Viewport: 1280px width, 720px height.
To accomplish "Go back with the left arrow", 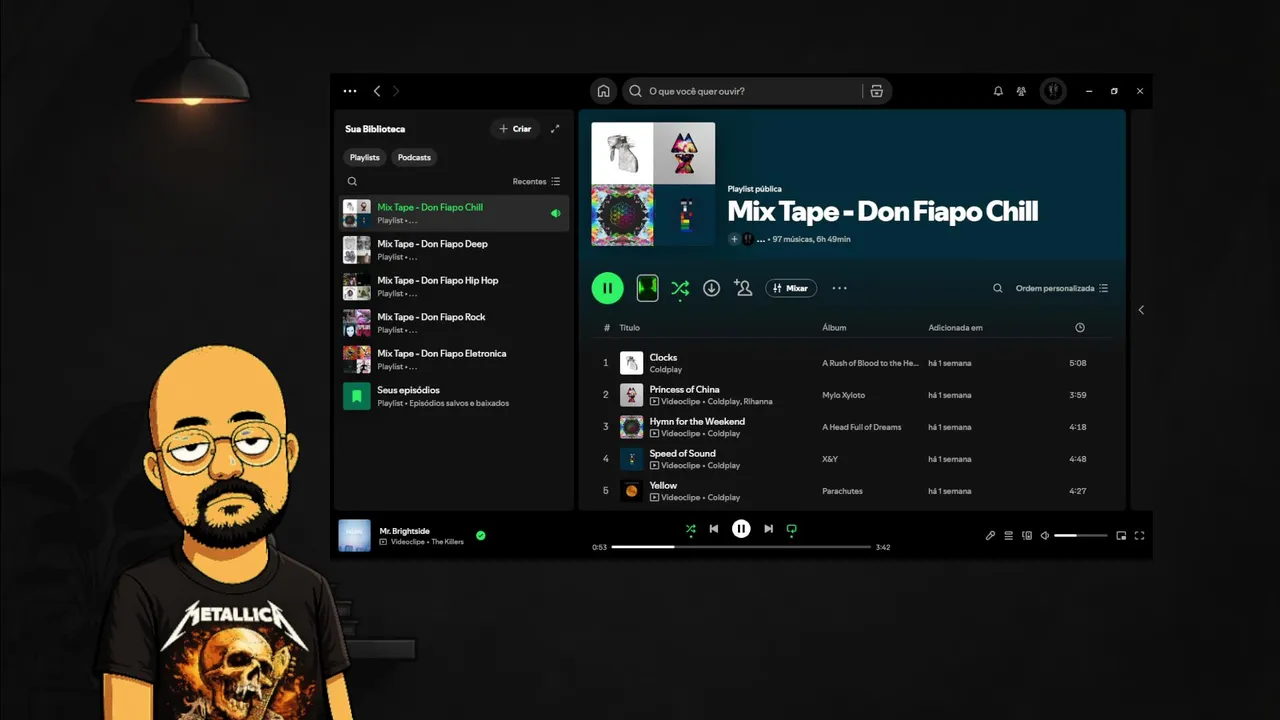I will pyautogui.click(x=377, y=91).
